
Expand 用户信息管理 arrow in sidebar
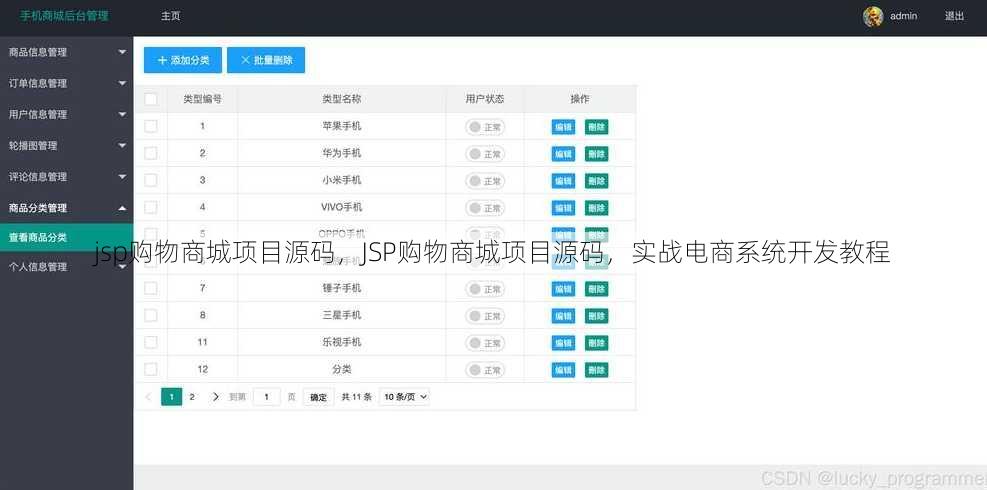[x=122, y=115]
